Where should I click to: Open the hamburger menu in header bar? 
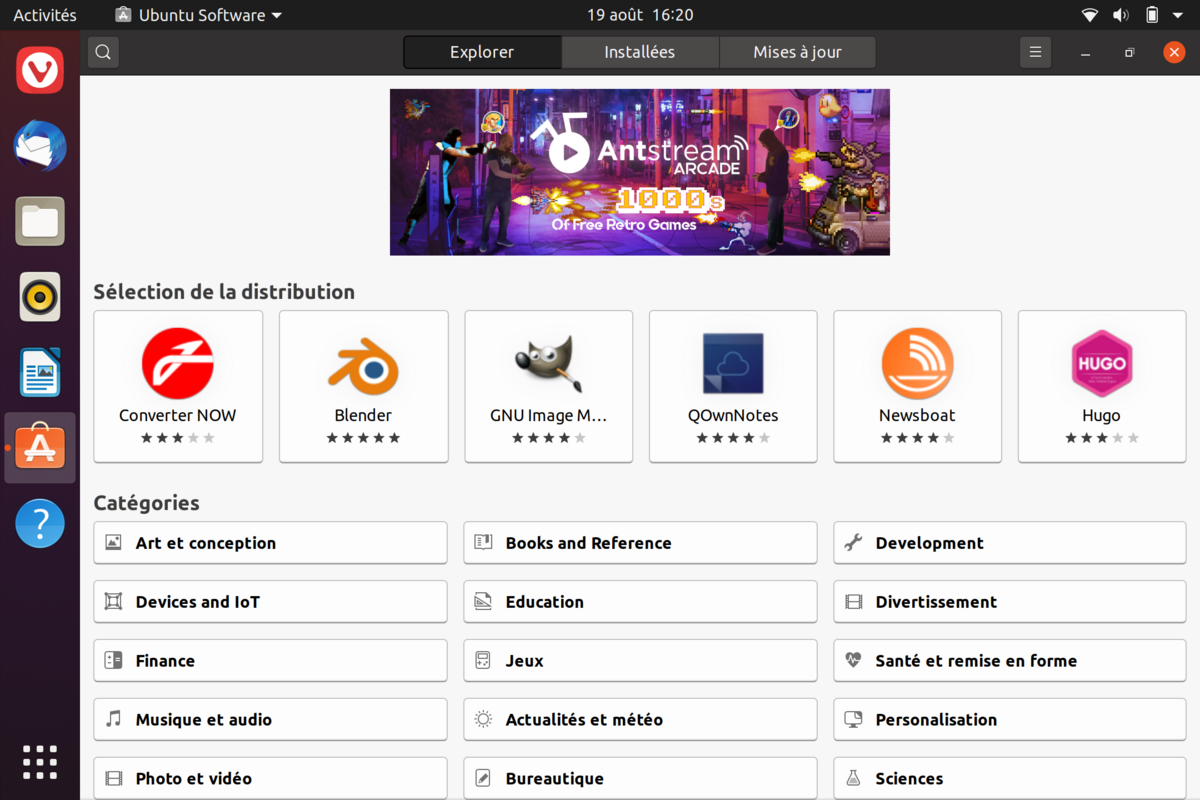(x=1035, y=52)
